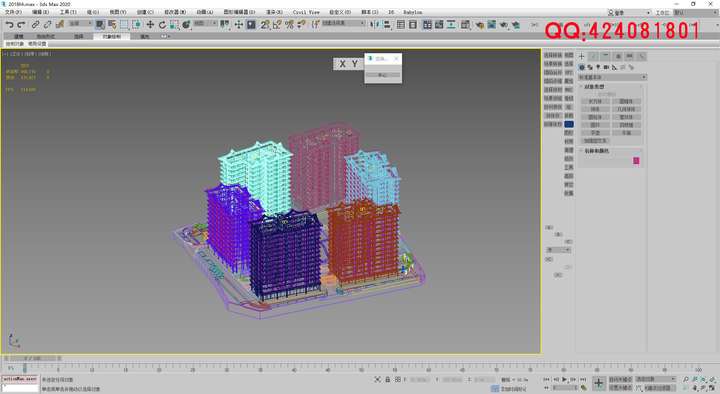Select Cameras category in Create panel

[x=606, y=67]
